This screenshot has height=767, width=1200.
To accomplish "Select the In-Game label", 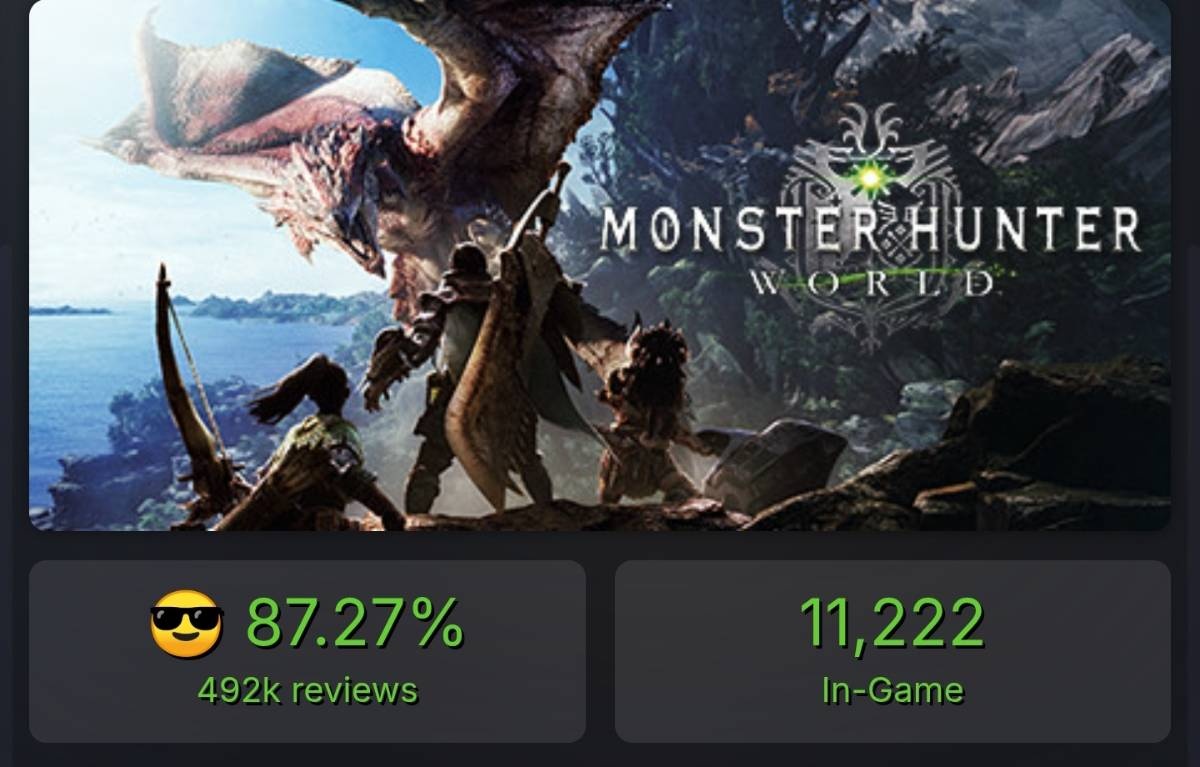I will coord(892,690).
